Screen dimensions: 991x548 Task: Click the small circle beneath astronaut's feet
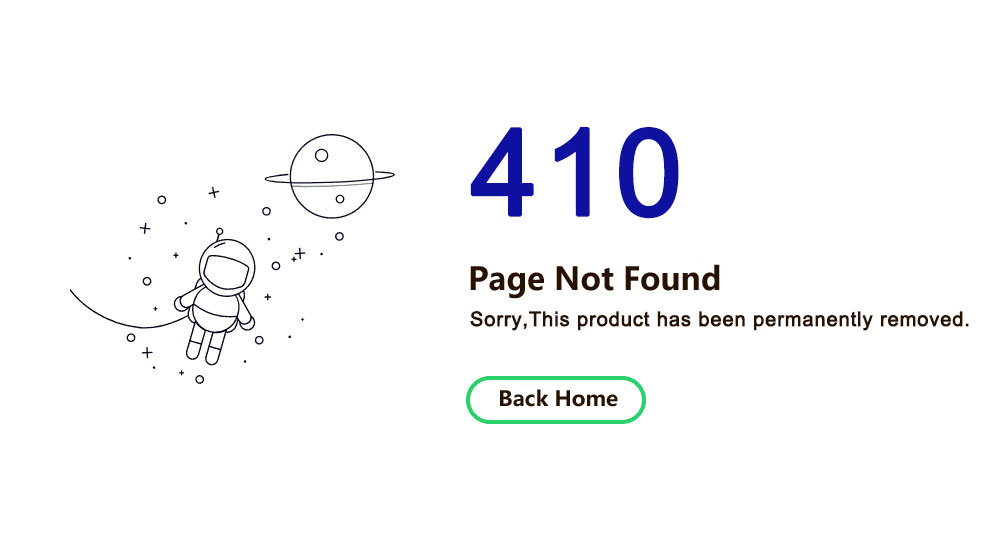(x=200, y=379)
